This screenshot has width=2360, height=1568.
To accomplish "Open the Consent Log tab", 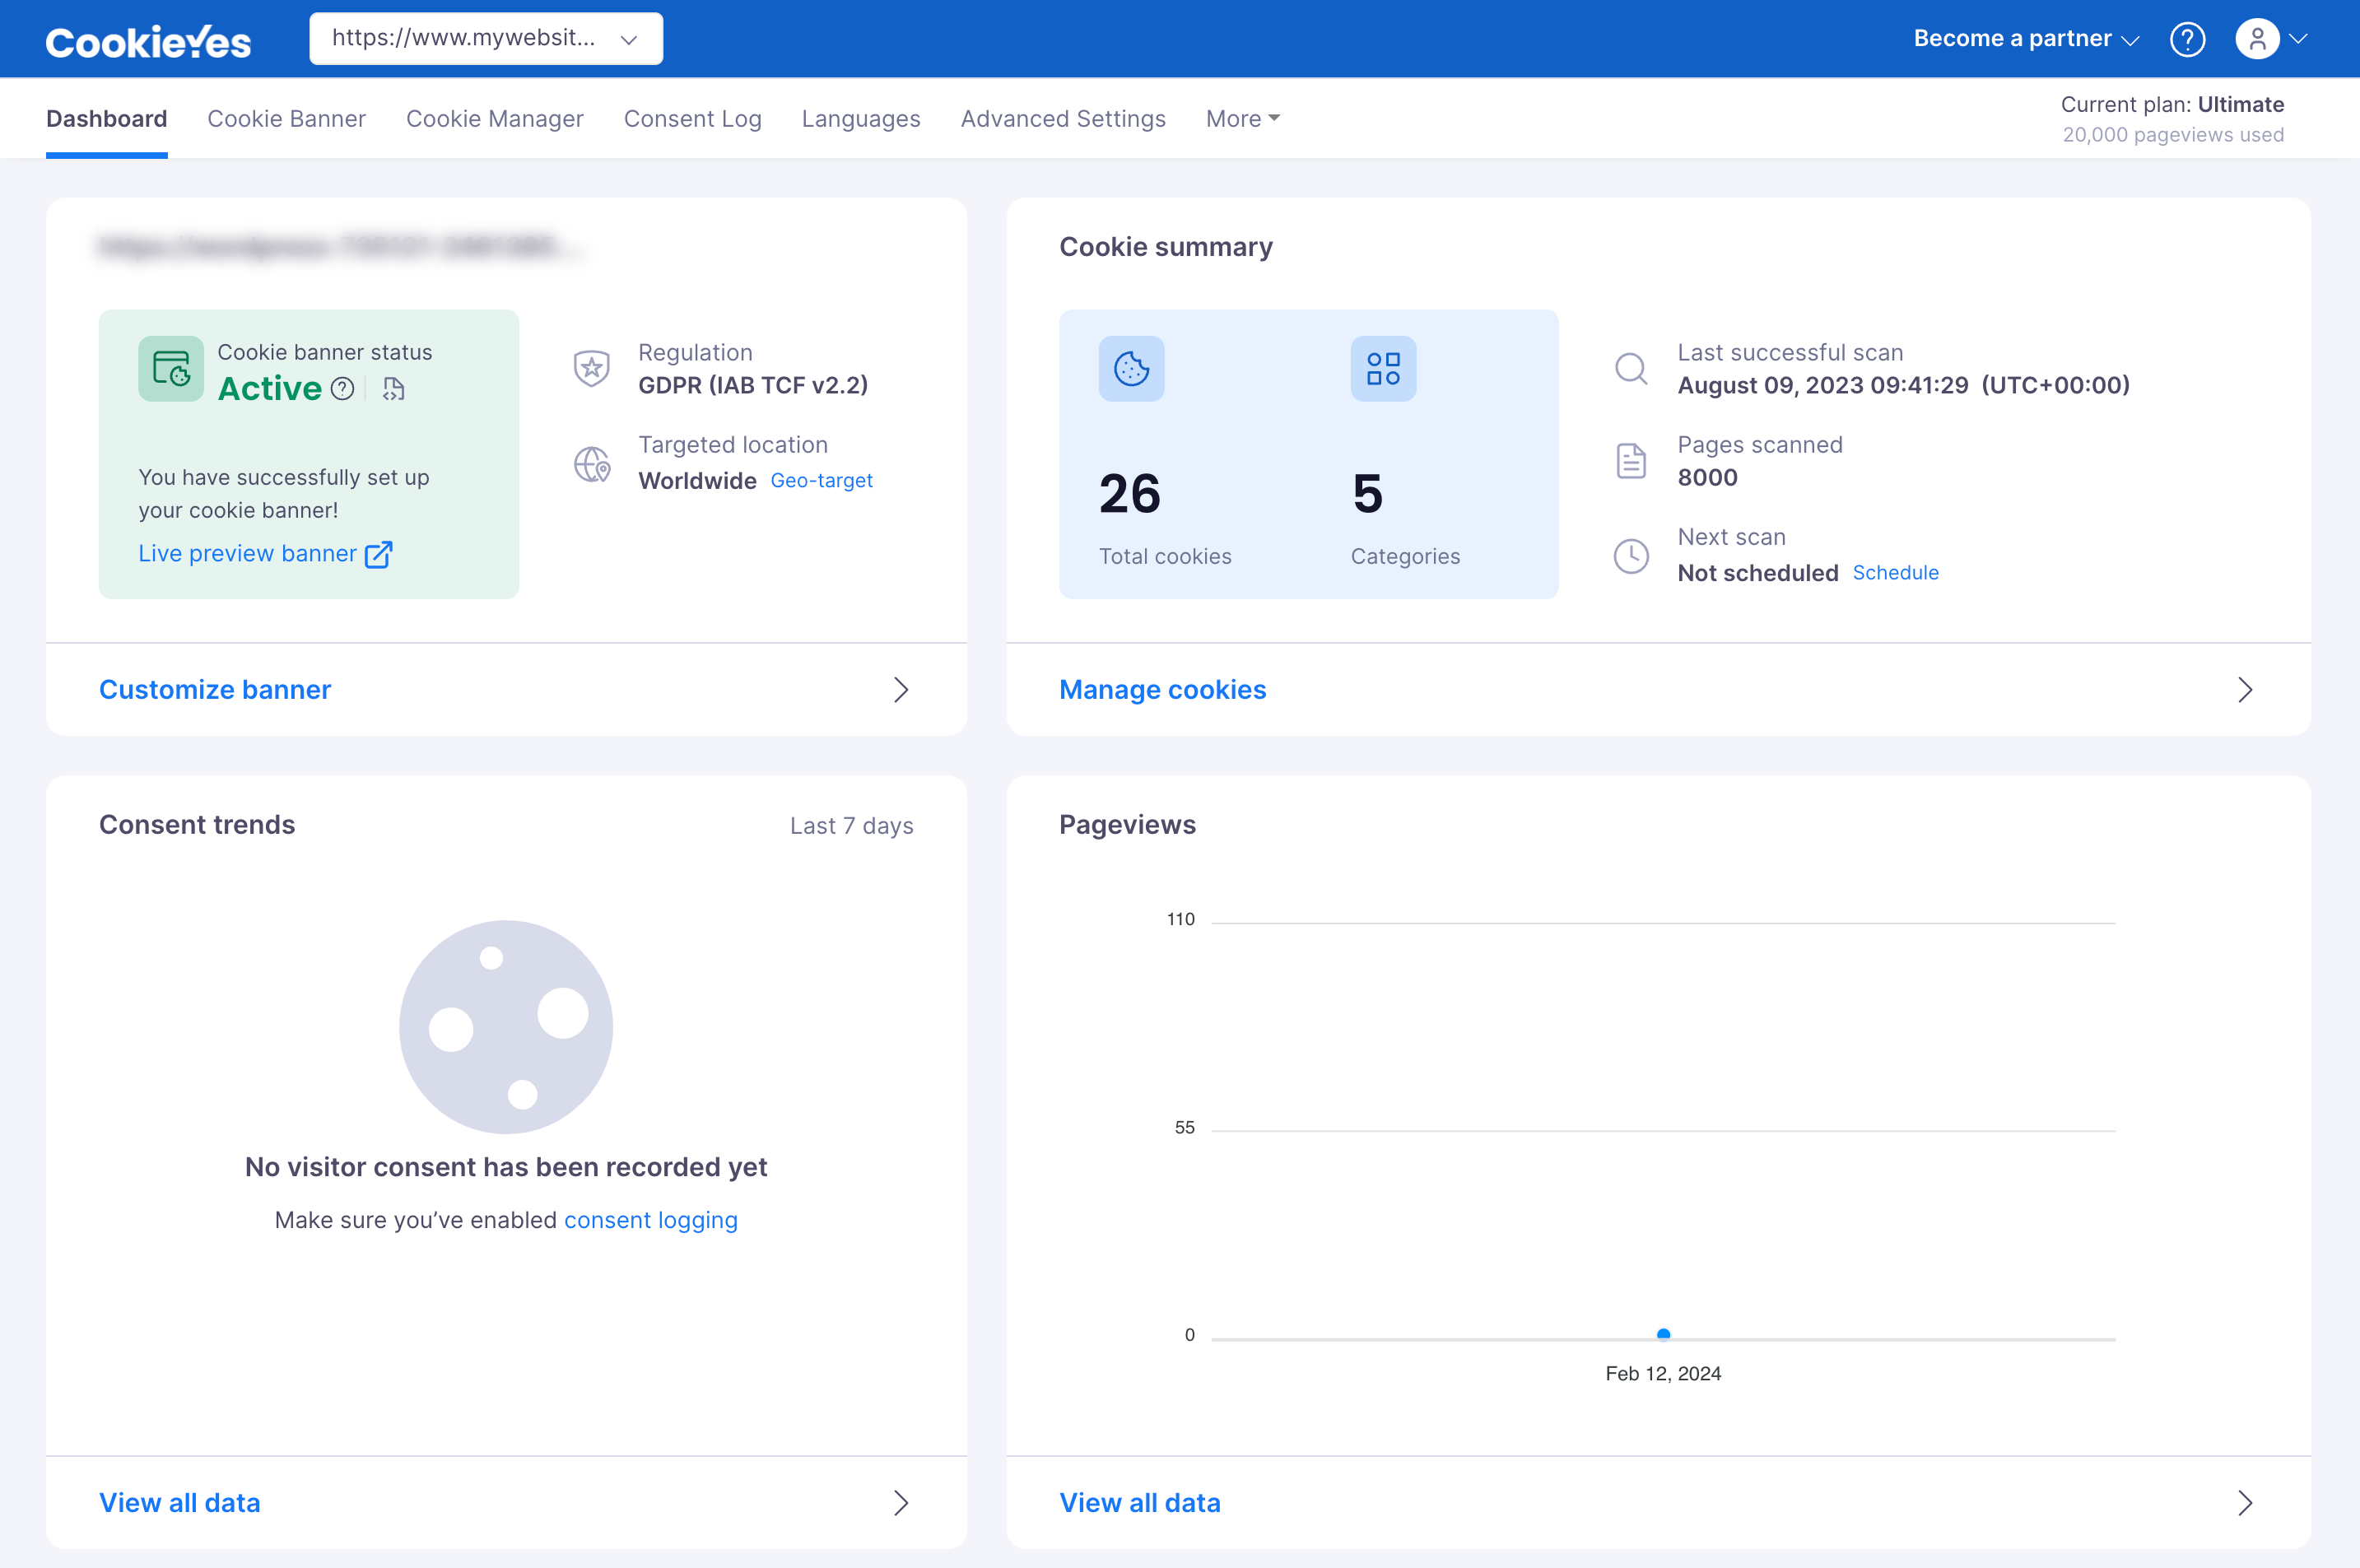I will [692, 119].
